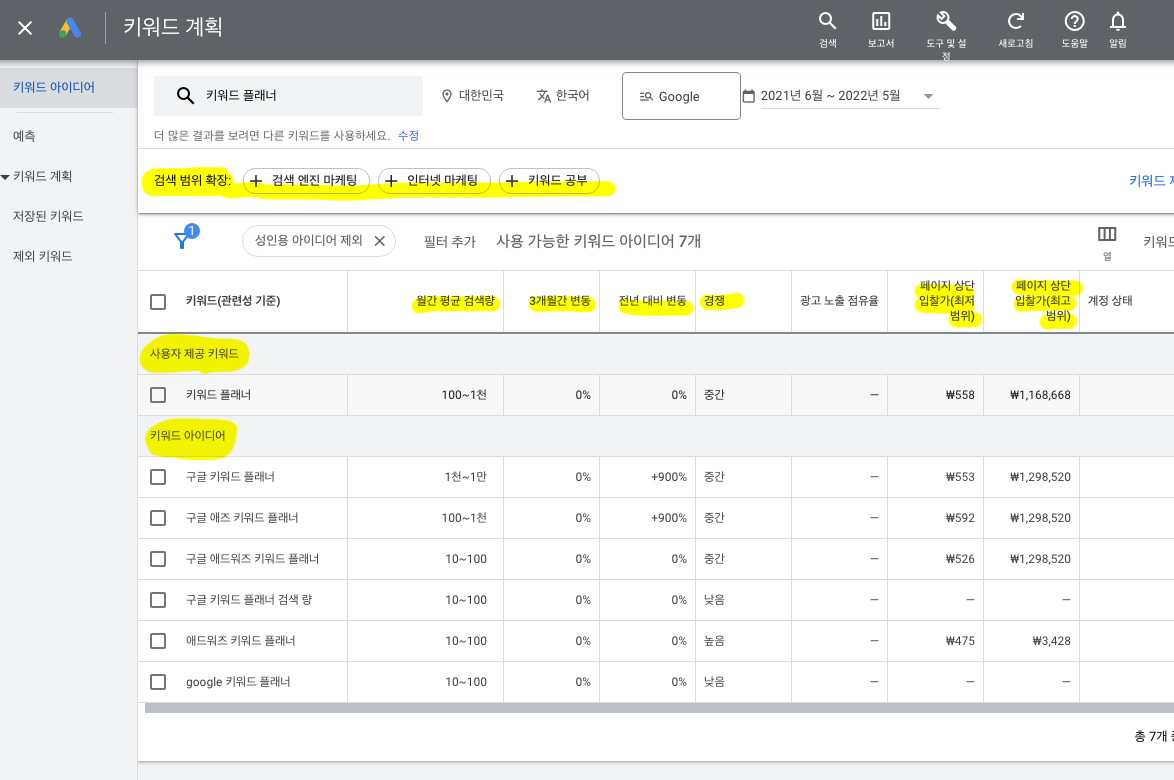Click 필터 추가 to add a filter
1174x780 pixels.
tap(449, 241)
